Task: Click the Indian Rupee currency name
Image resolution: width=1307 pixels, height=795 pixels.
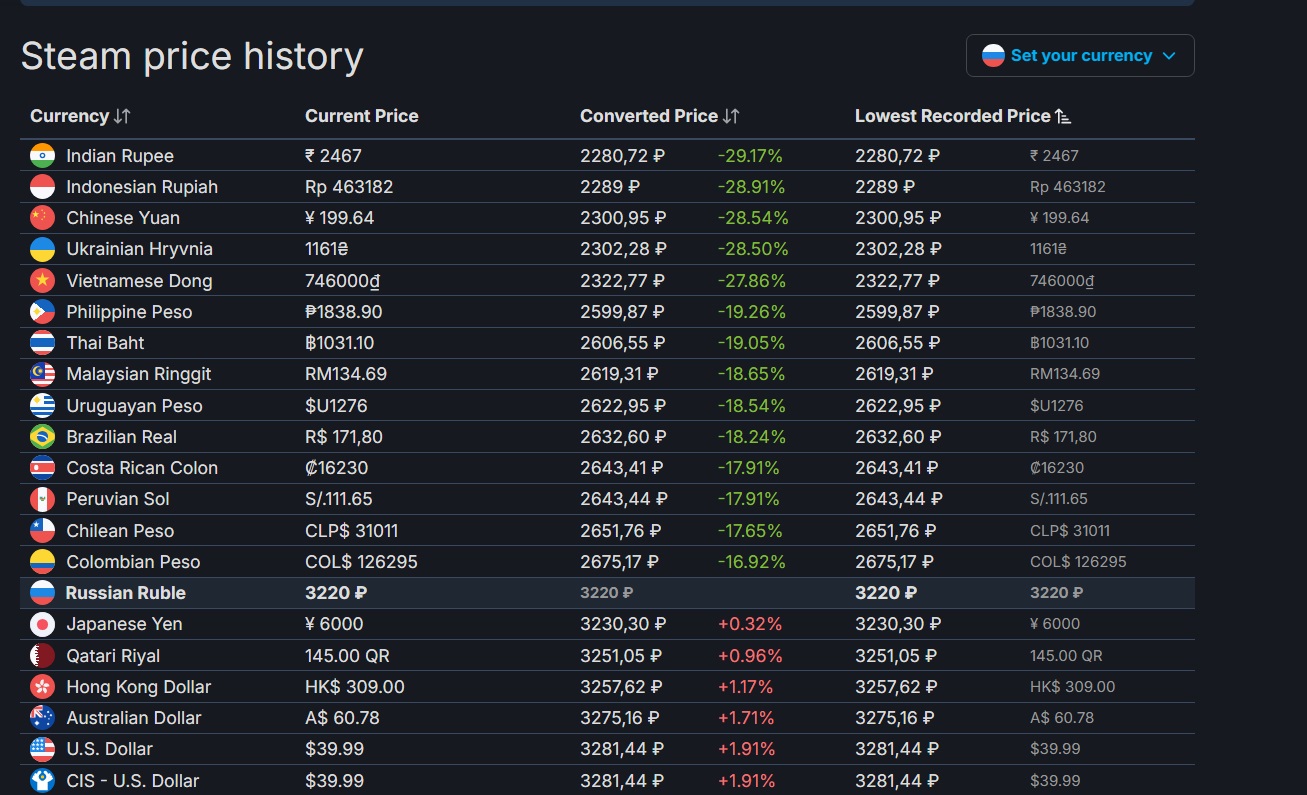Action: (x=120, y=156)
